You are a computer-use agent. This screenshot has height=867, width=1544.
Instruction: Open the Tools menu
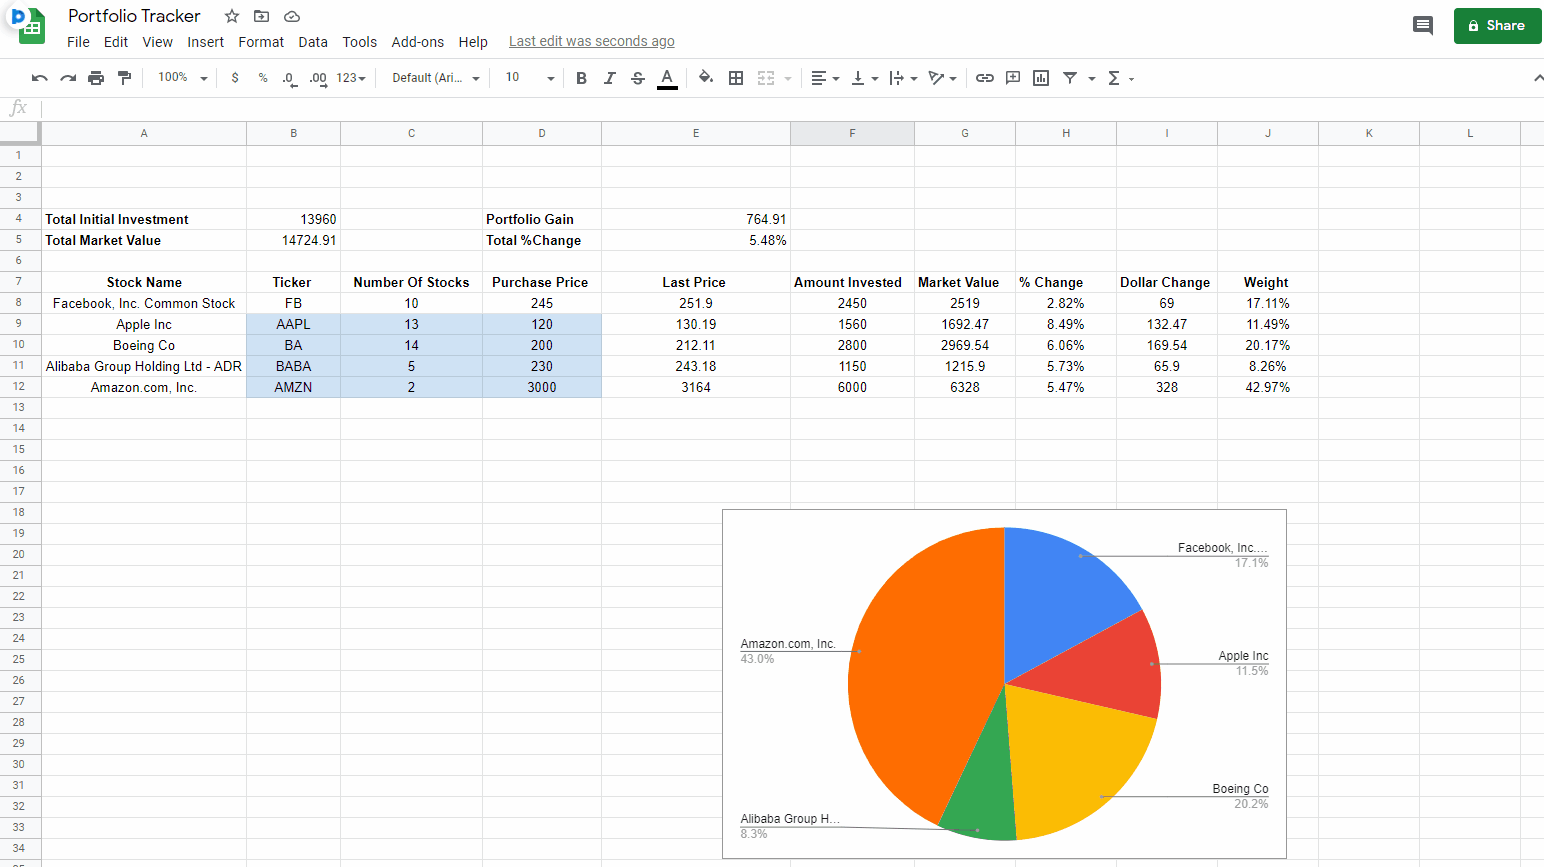[x=359, y=42]
